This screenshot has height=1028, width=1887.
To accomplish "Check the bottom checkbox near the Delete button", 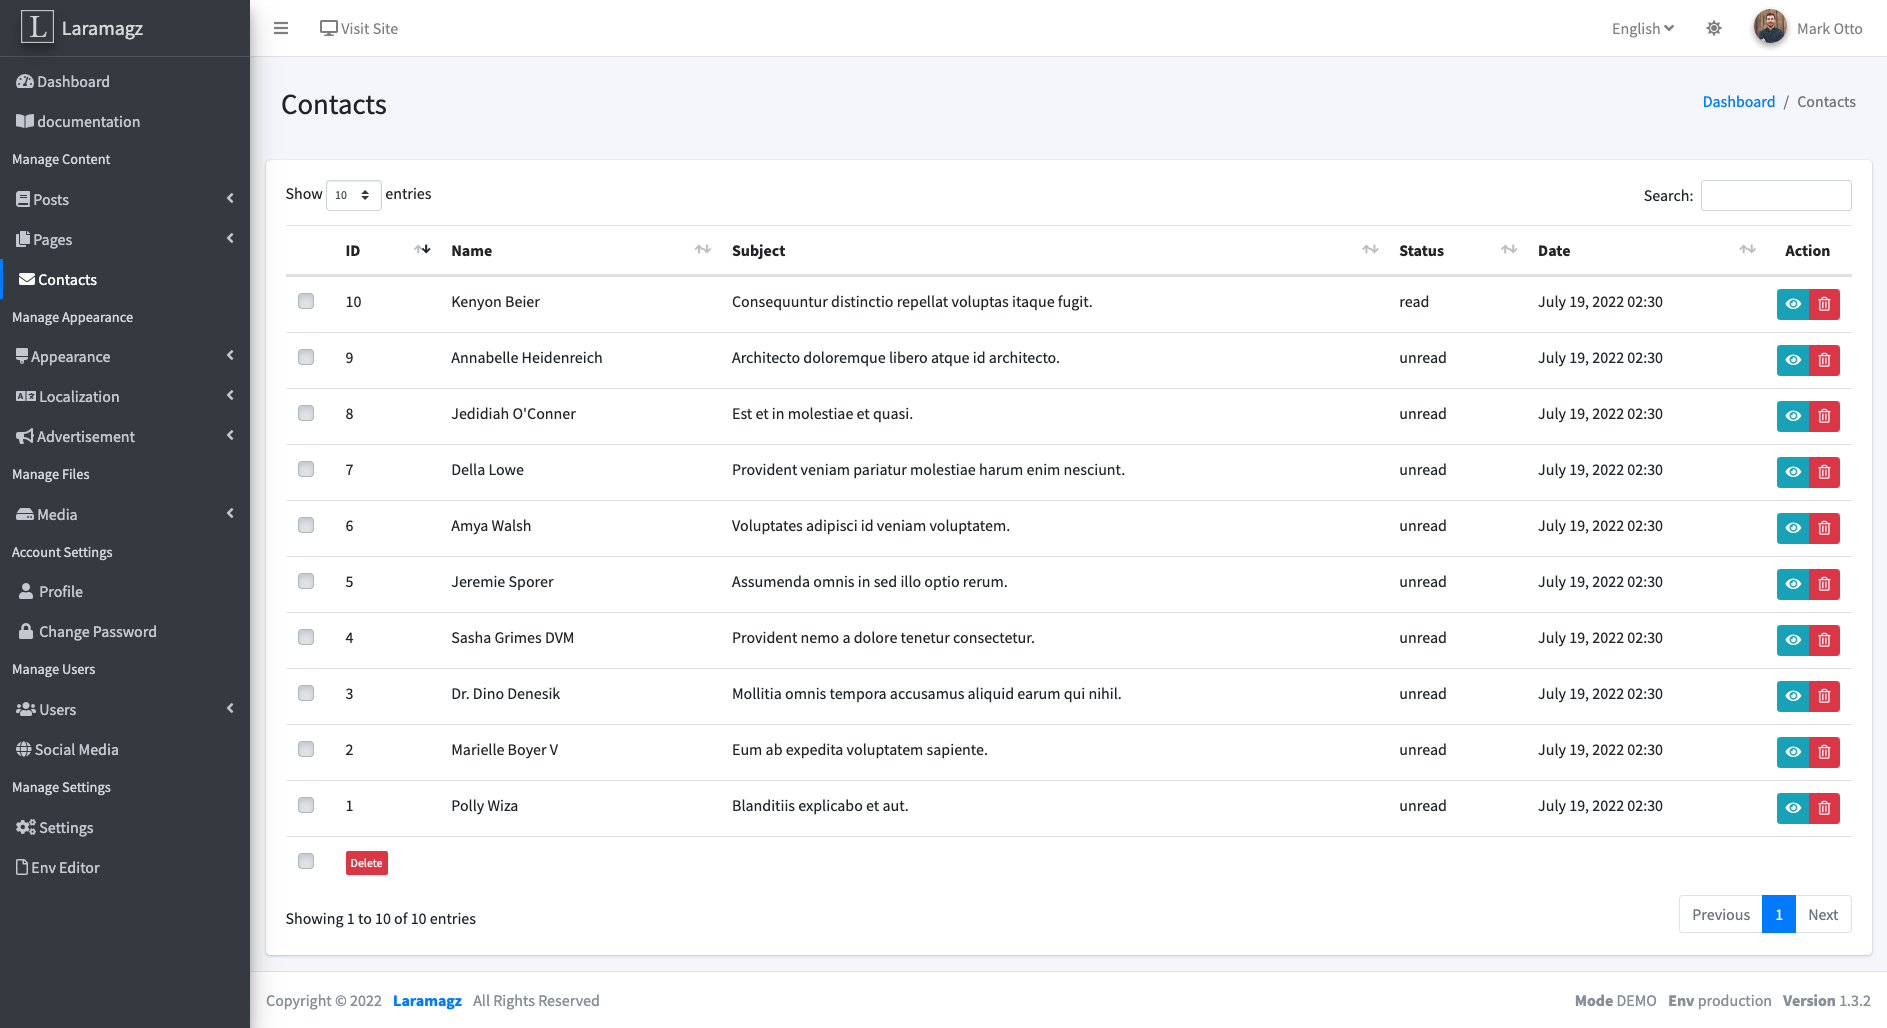I will coord(306,860).
